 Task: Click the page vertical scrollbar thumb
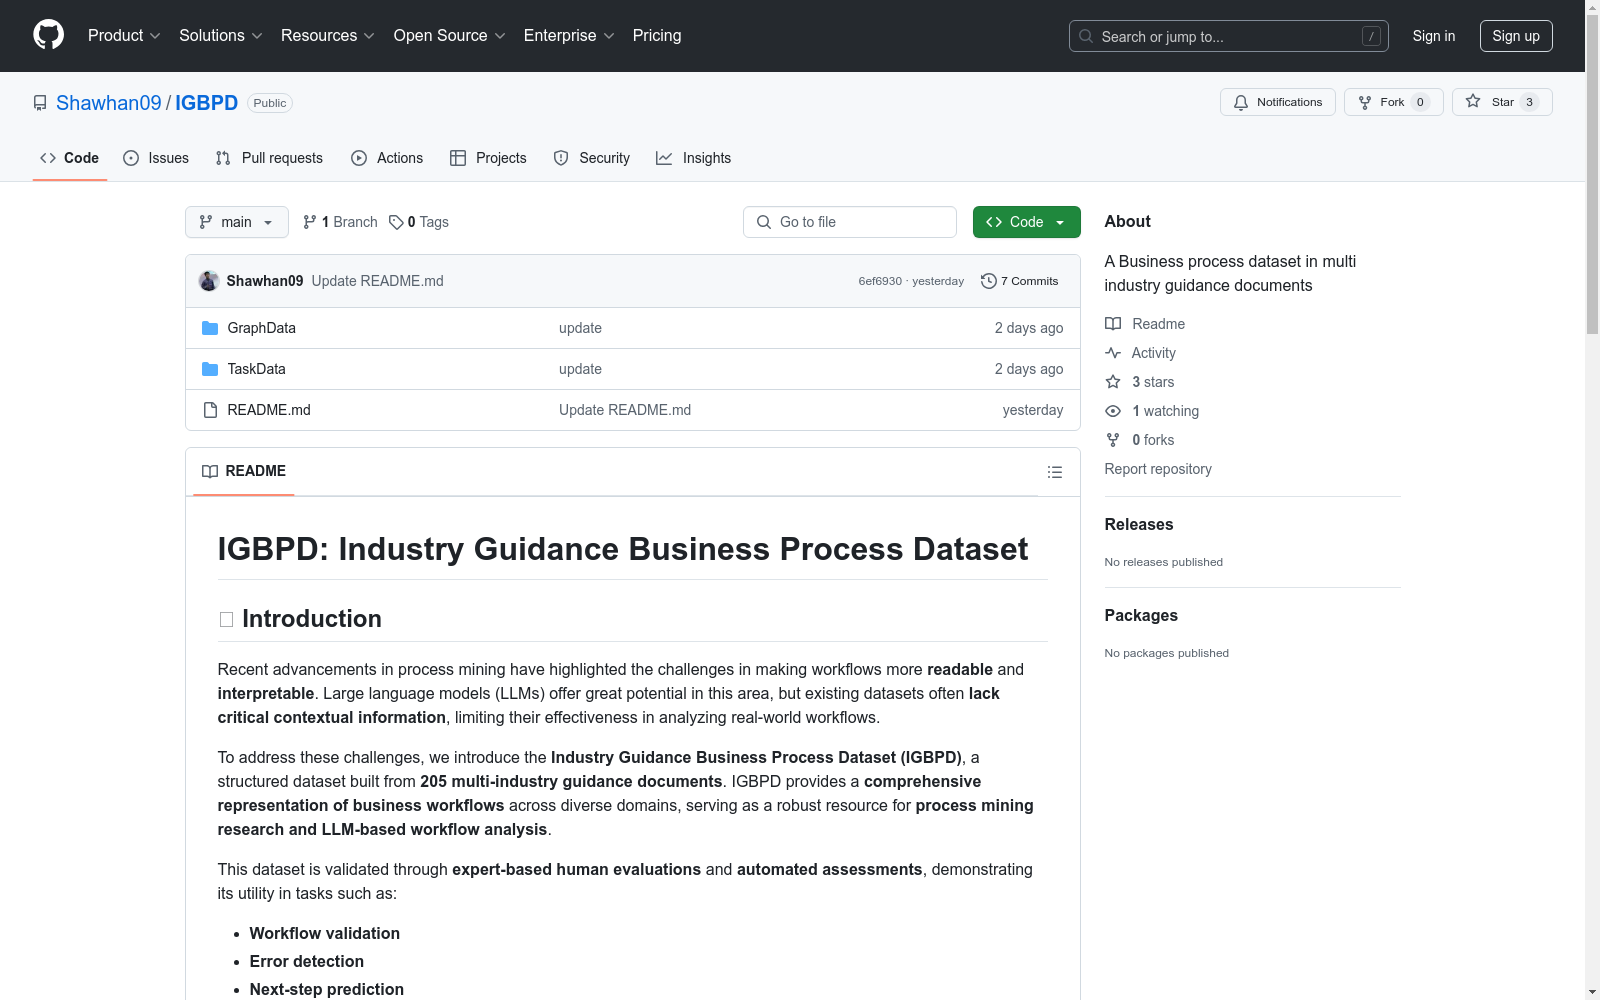(1592, 175)
